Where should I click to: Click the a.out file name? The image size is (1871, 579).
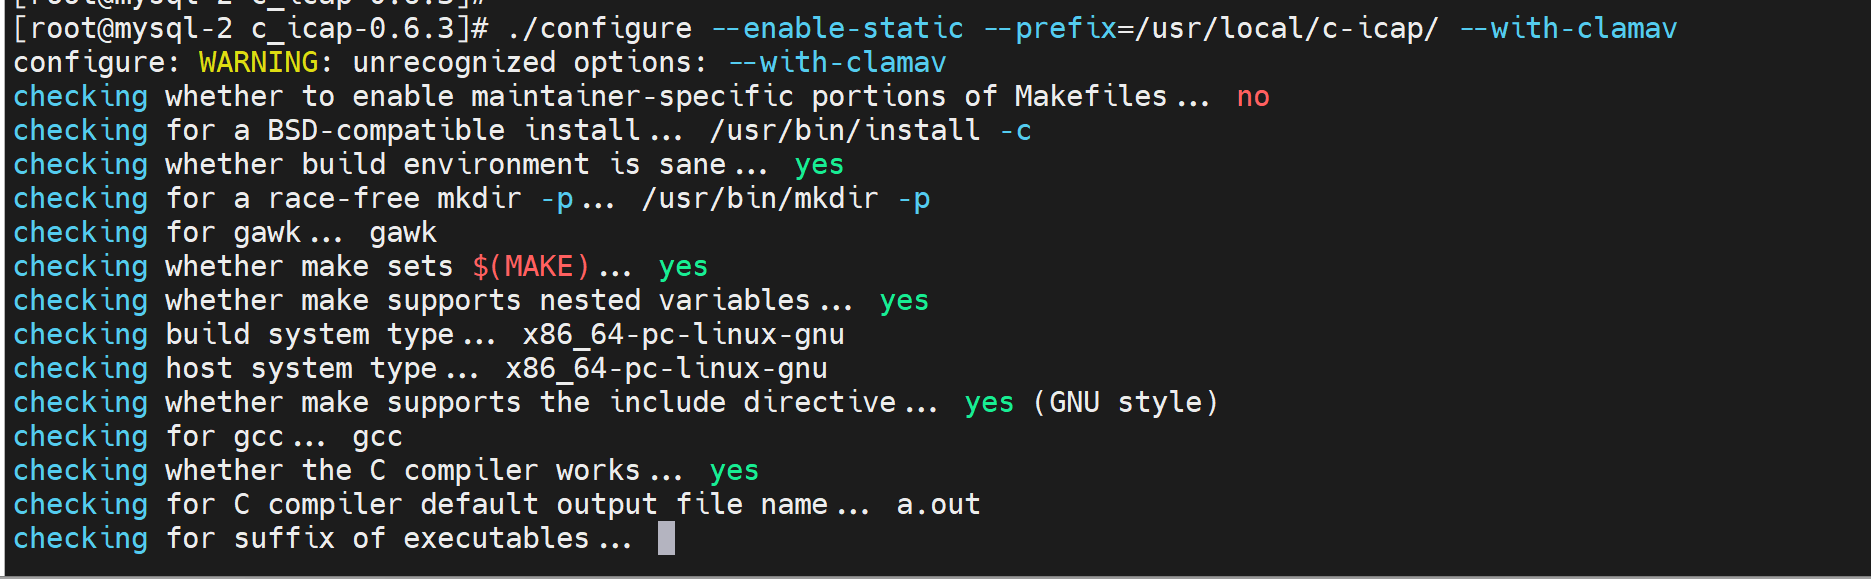pyautogui.click(x=938, y=504)
